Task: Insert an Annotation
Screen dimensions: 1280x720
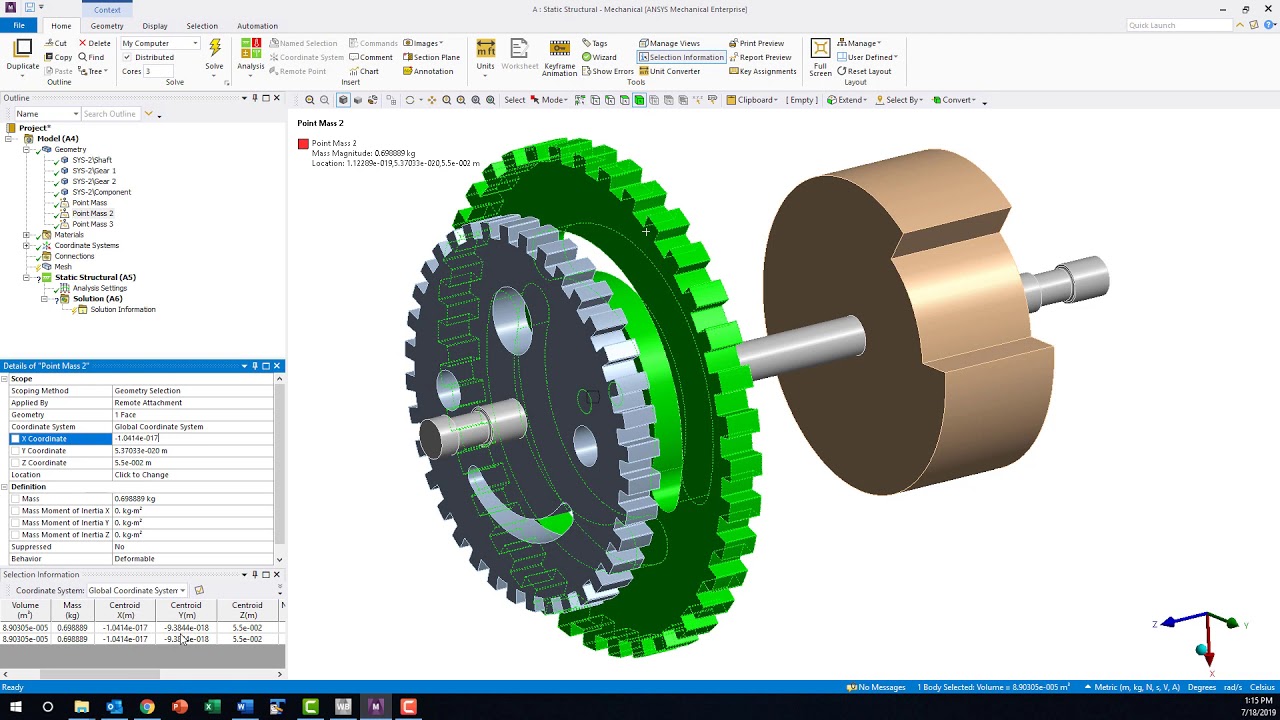Action: pyautogui.click(x=428, y=71)
